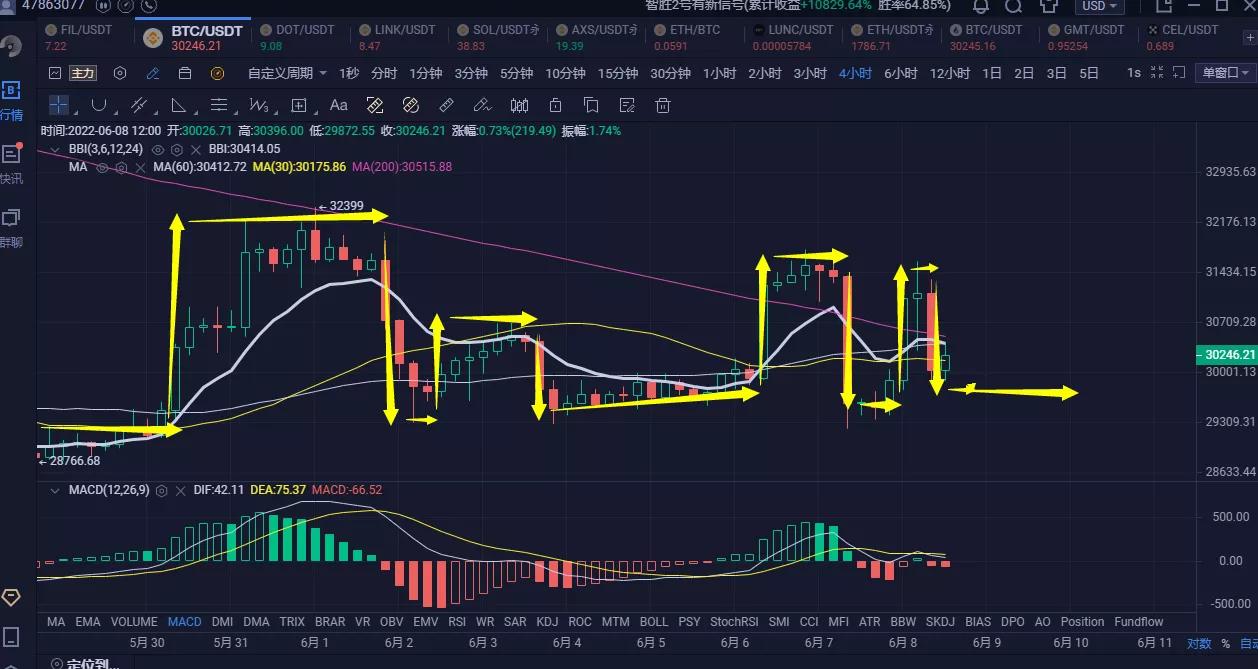Select the 15分钟 interval button

point(618,73)
